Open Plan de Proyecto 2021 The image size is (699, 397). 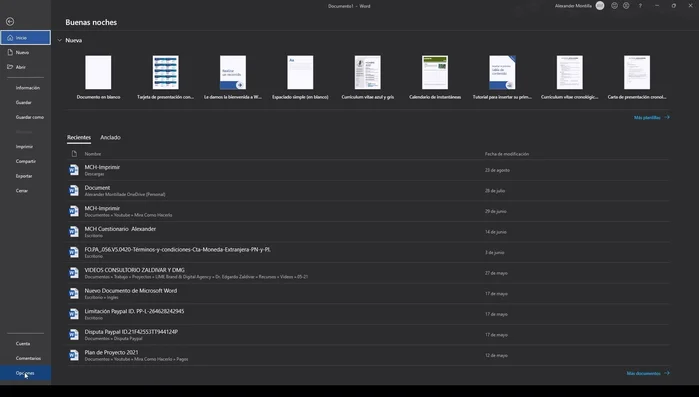pos(368,355)
